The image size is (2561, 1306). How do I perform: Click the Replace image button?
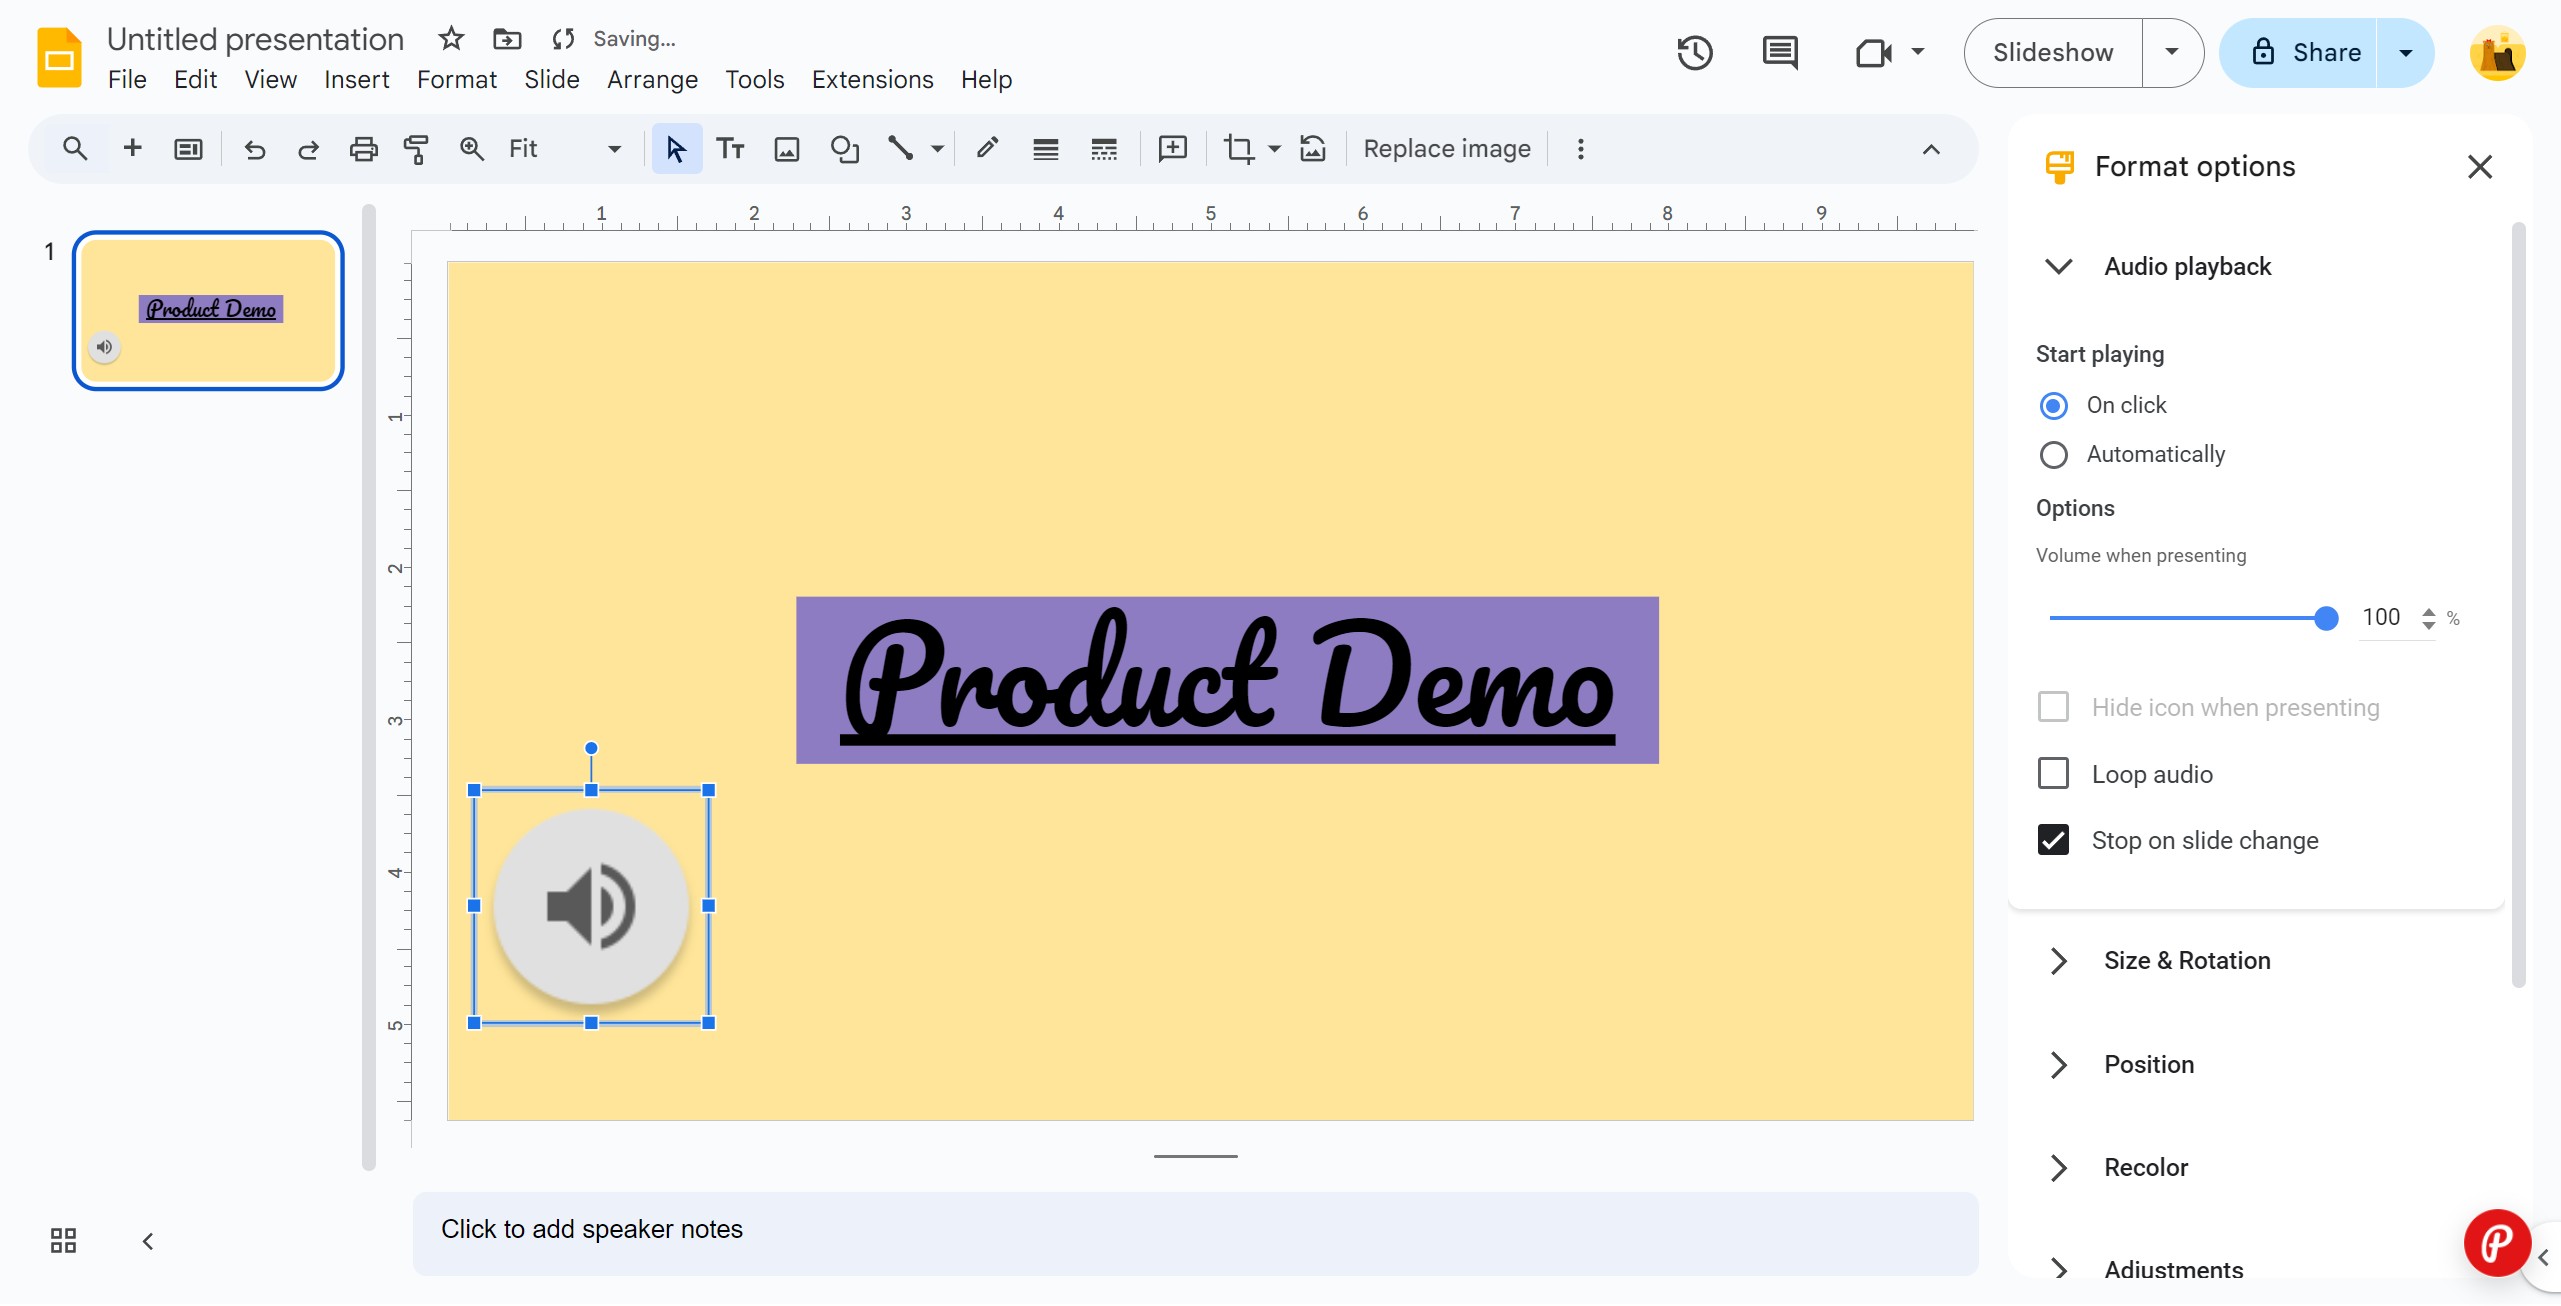point(1446,149)
